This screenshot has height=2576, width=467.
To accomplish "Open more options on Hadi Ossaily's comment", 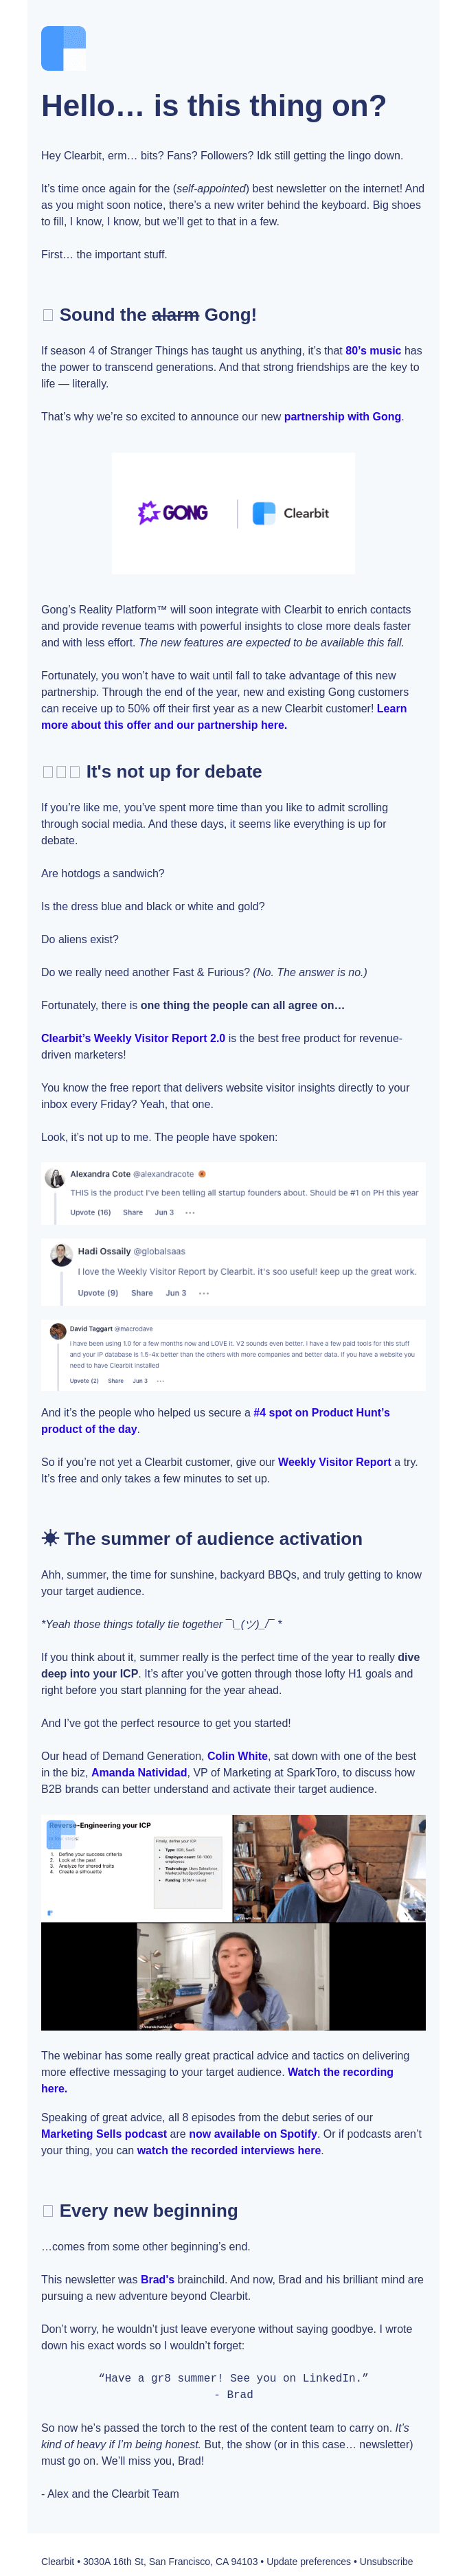I will (x=204, y=1293).
